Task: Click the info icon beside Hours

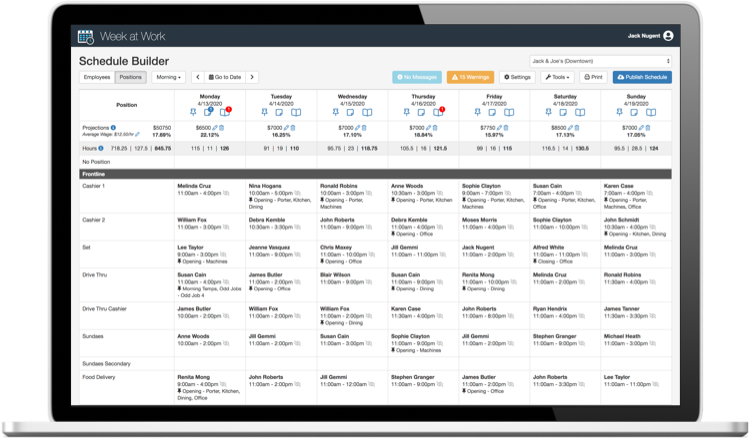Action: (x=100, y=147)
